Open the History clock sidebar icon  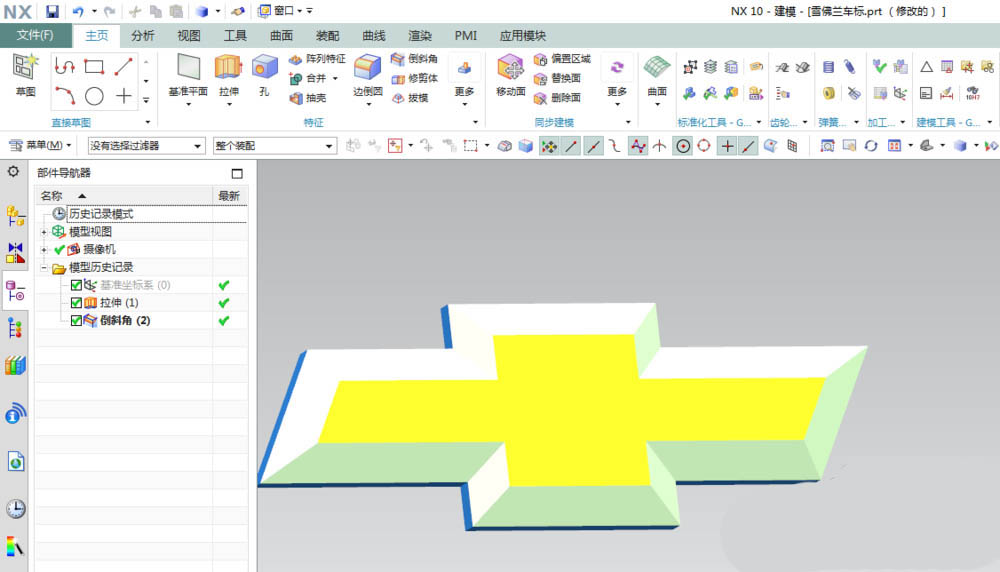point(15,508)
